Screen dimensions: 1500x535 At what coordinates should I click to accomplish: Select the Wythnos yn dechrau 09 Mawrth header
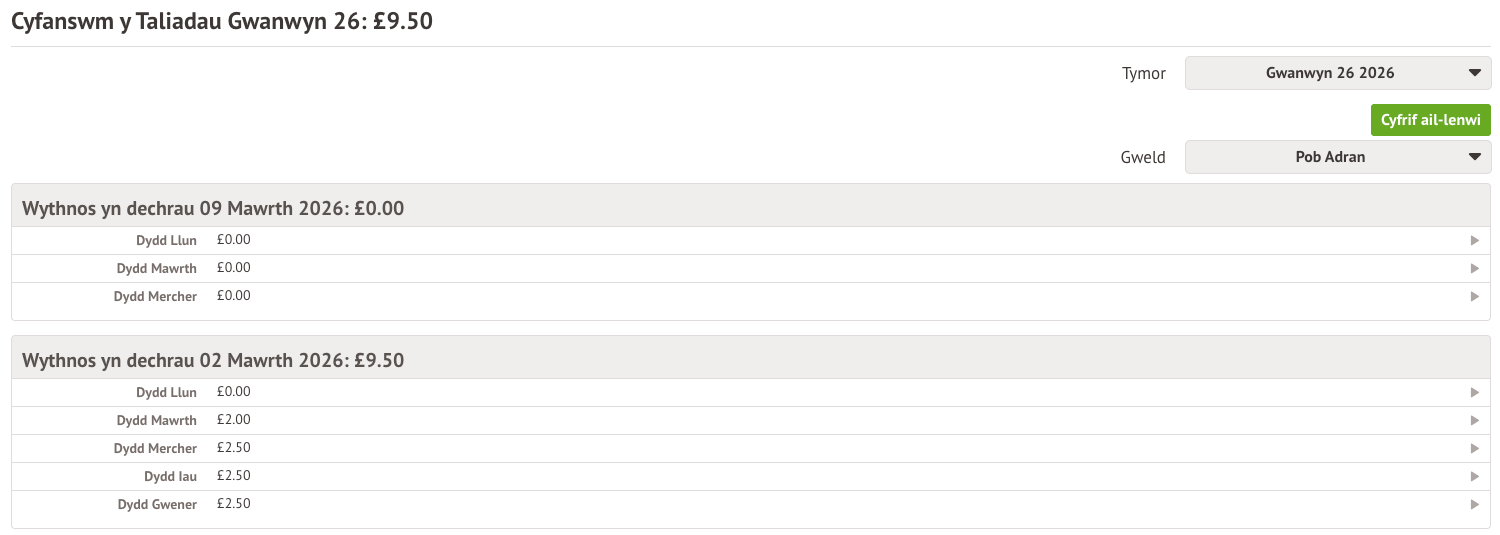(213, 208)
